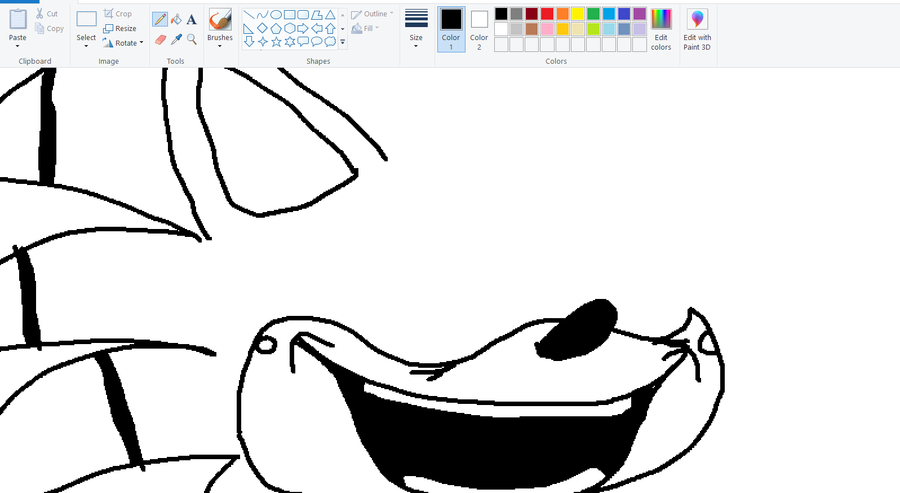Click the Crop button
900x493 pixels.
point(118,14)
